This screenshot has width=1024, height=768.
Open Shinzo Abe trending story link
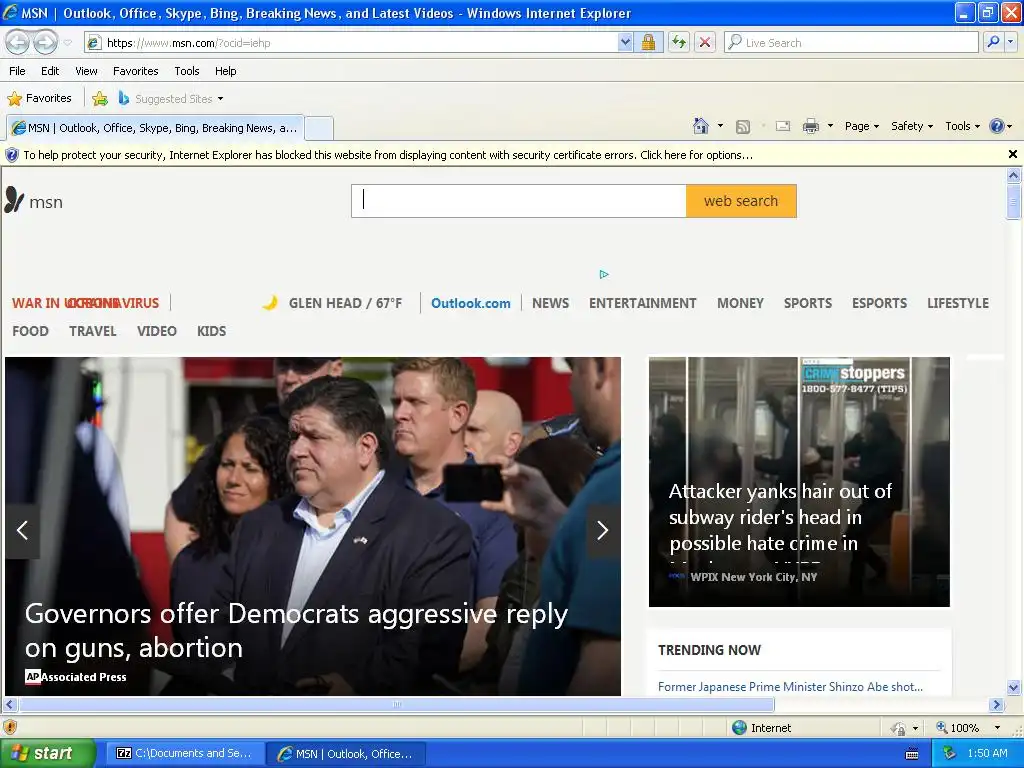pos(790,686)
